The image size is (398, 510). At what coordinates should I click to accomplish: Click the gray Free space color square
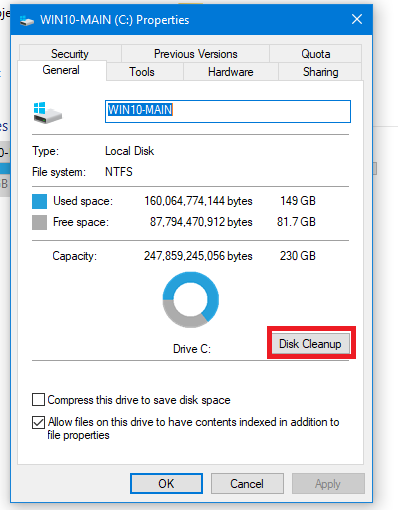(x=39, y=222)
